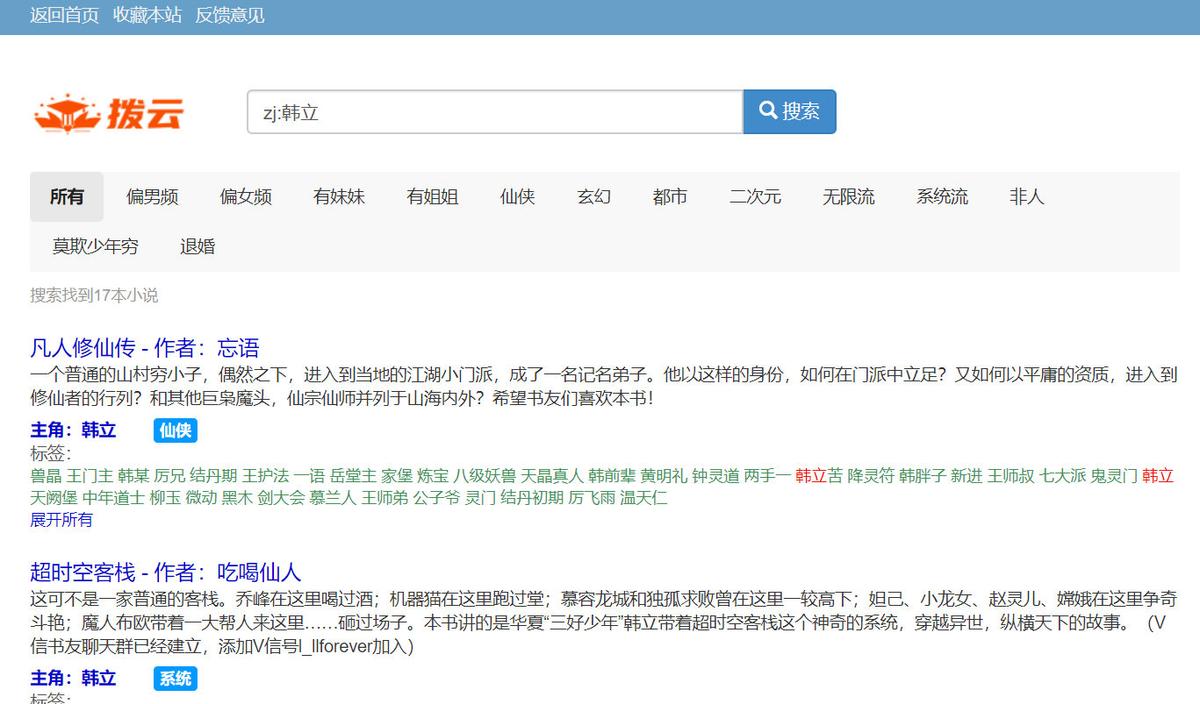
Task: Click the 七大派 tag
Action: [1063, 476]
